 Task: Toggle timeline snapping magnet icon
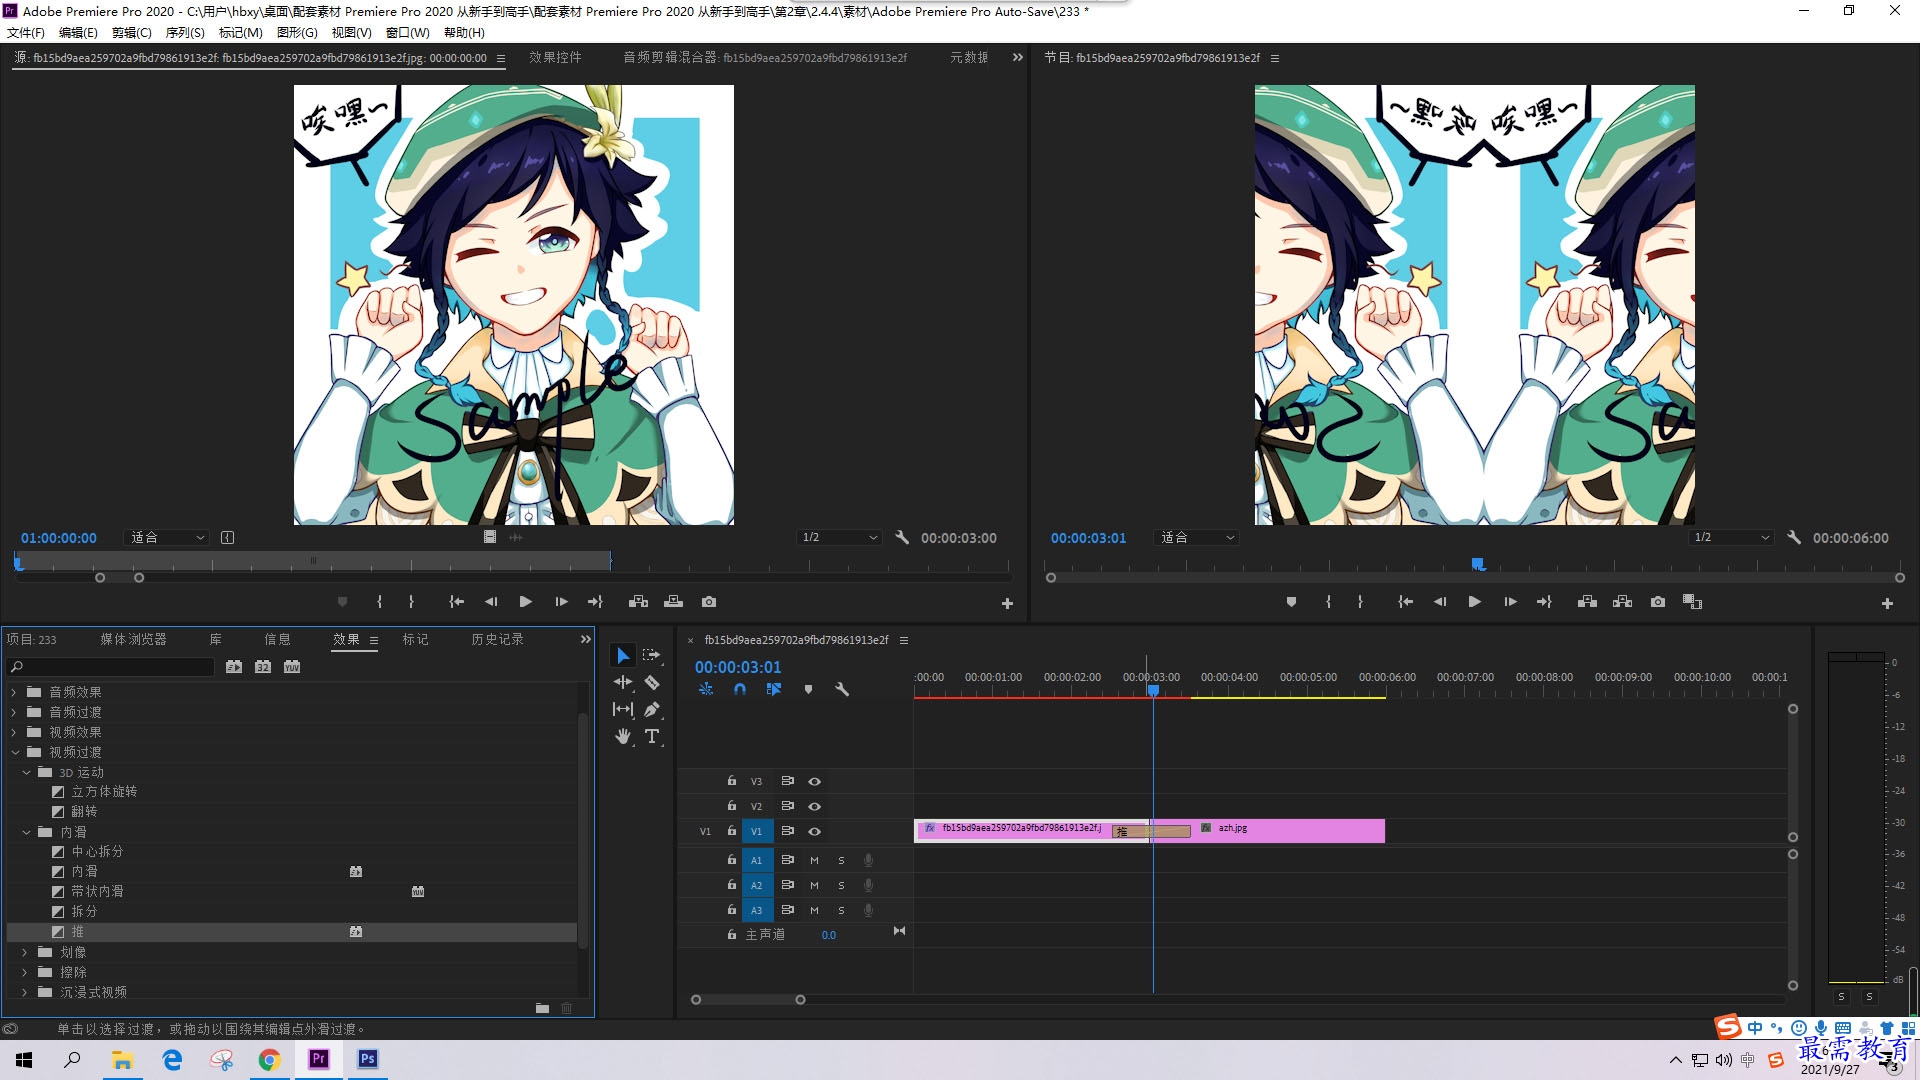740,689
